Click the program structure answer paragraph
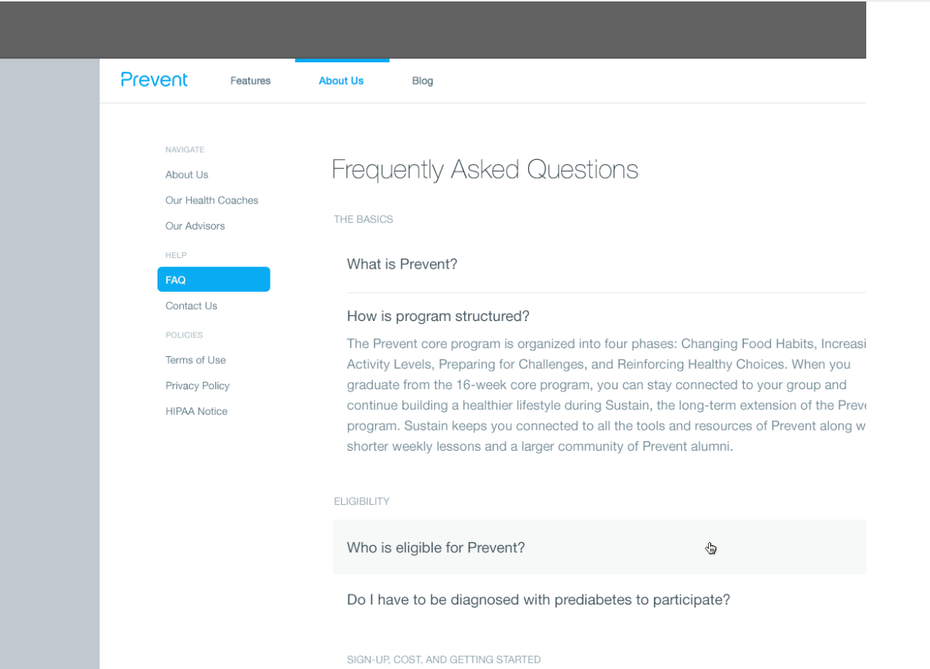The image size is (930, 669). pos(606,395)
